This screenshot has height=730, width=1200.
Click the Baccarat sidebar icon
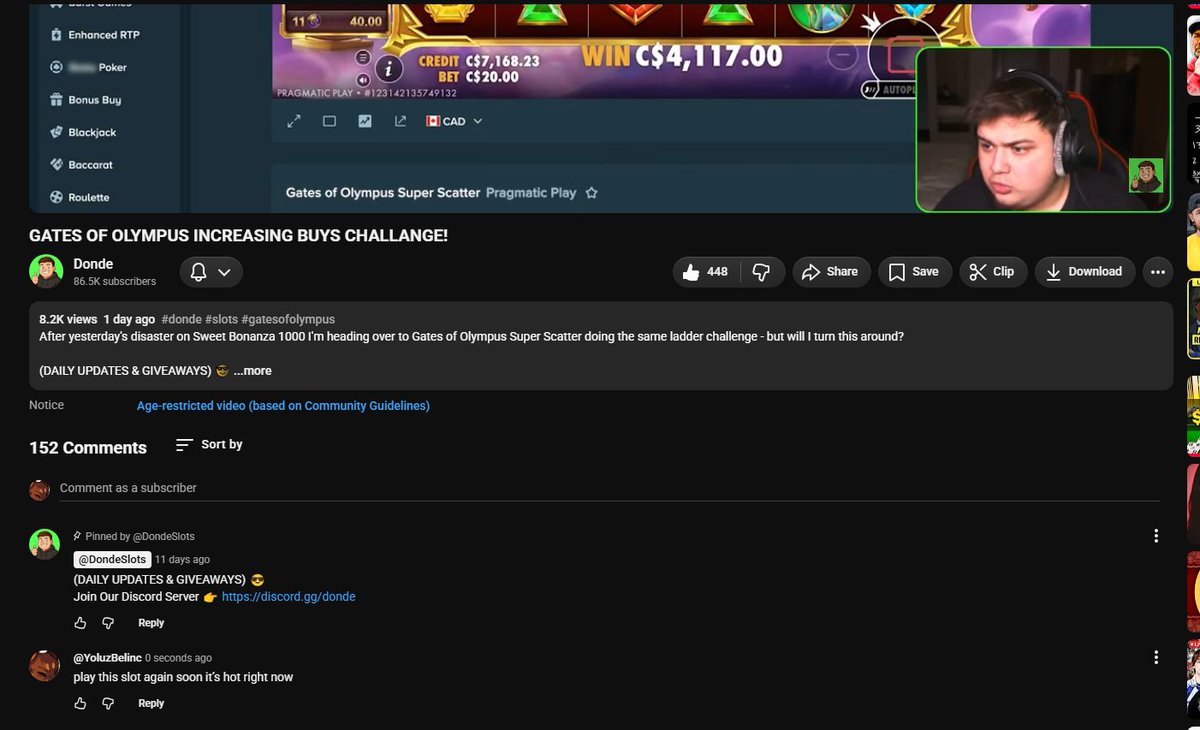coord(57,165)
